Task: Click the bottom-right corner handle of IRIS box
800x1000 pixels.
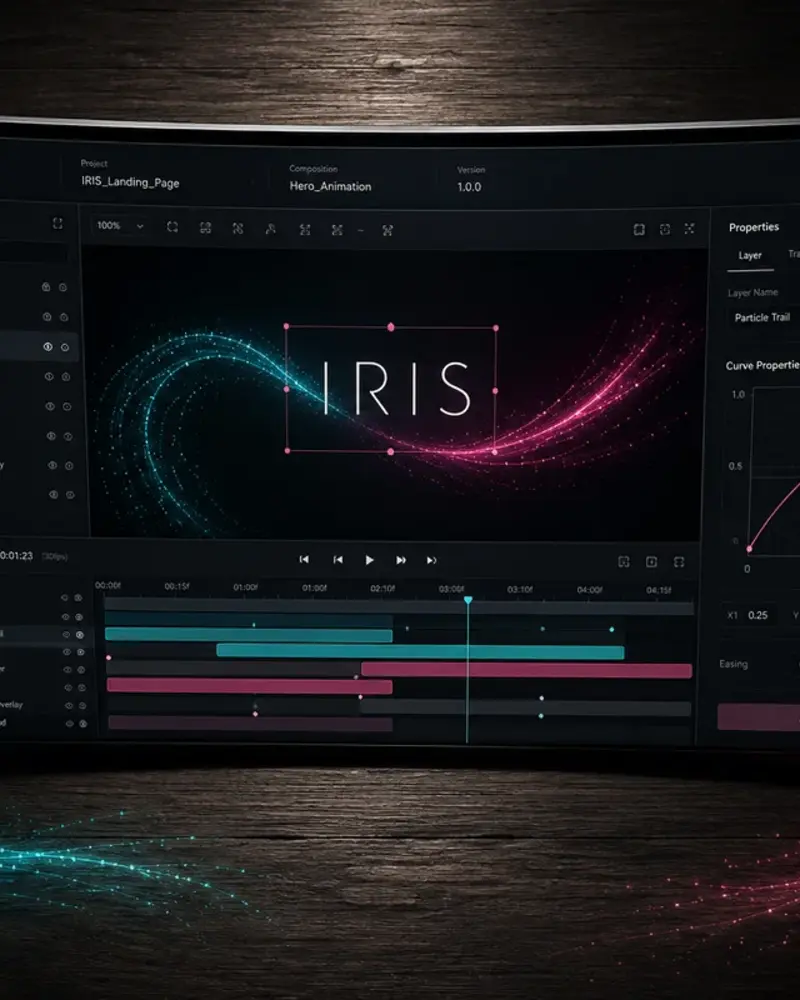Action: point(495,452)
